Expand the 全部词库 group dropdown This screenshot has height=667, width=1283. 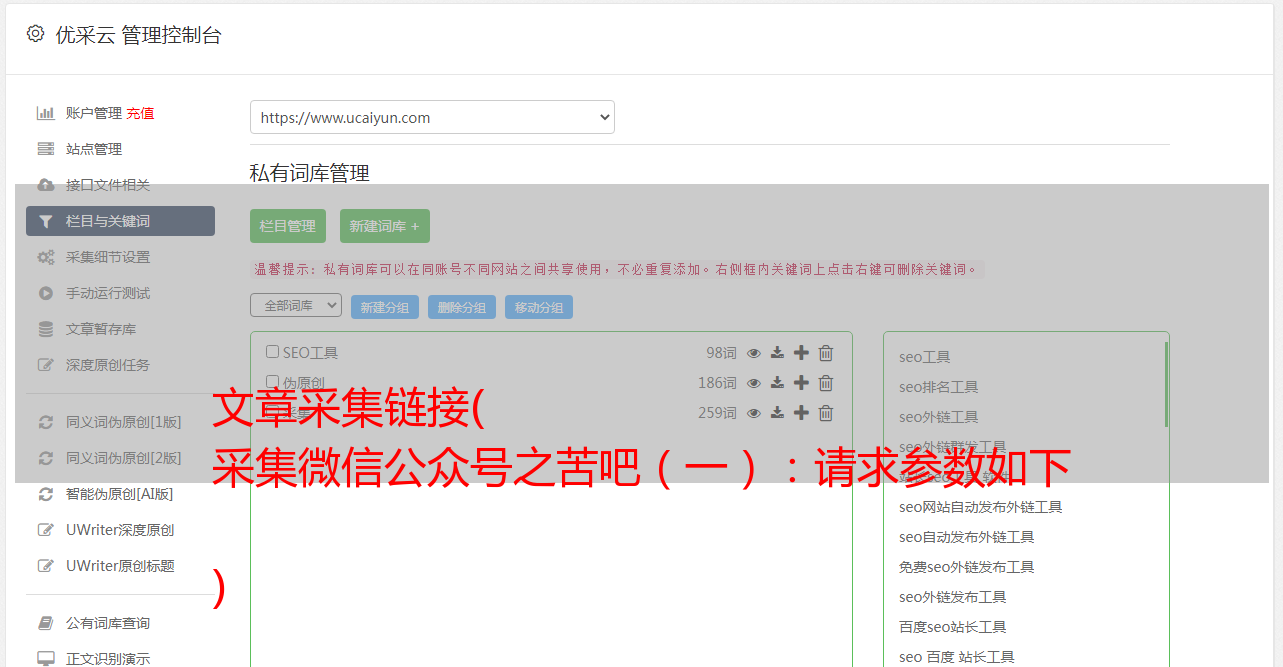coord(296,306)
